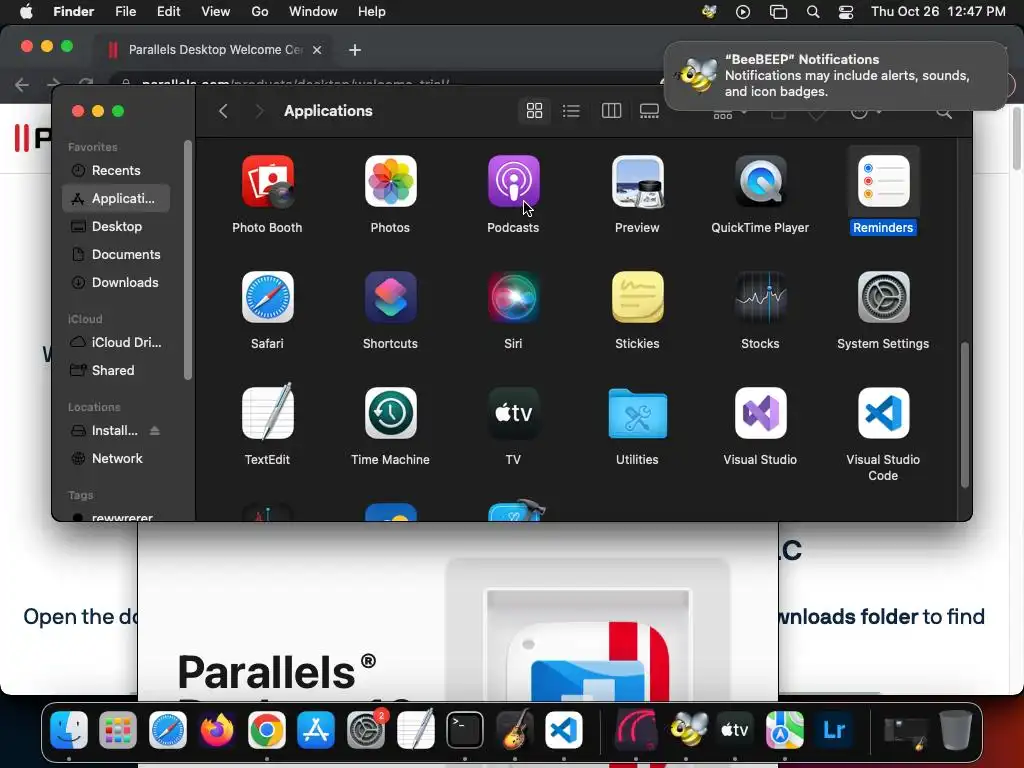Select the Preview app icon
1024x768 pixels.
click(x=637, y=181)
